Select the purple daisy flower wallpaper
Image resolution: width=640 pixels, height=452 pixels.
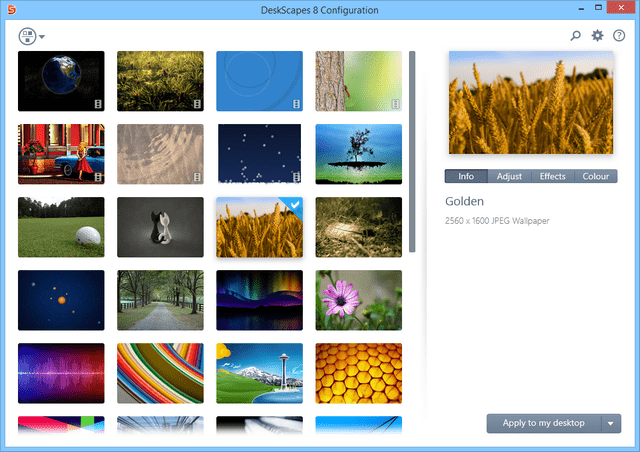[x=359, y=300]
